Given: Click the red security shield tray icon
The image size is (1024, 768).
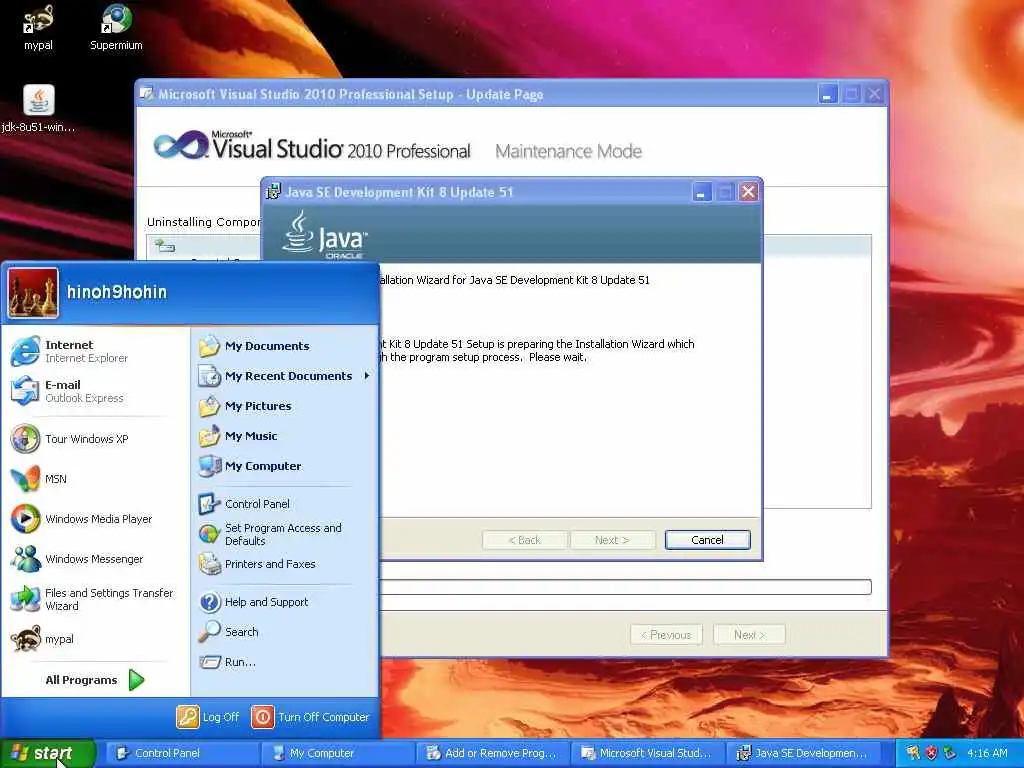Looking at the screenshot, I should pos(931,753).
